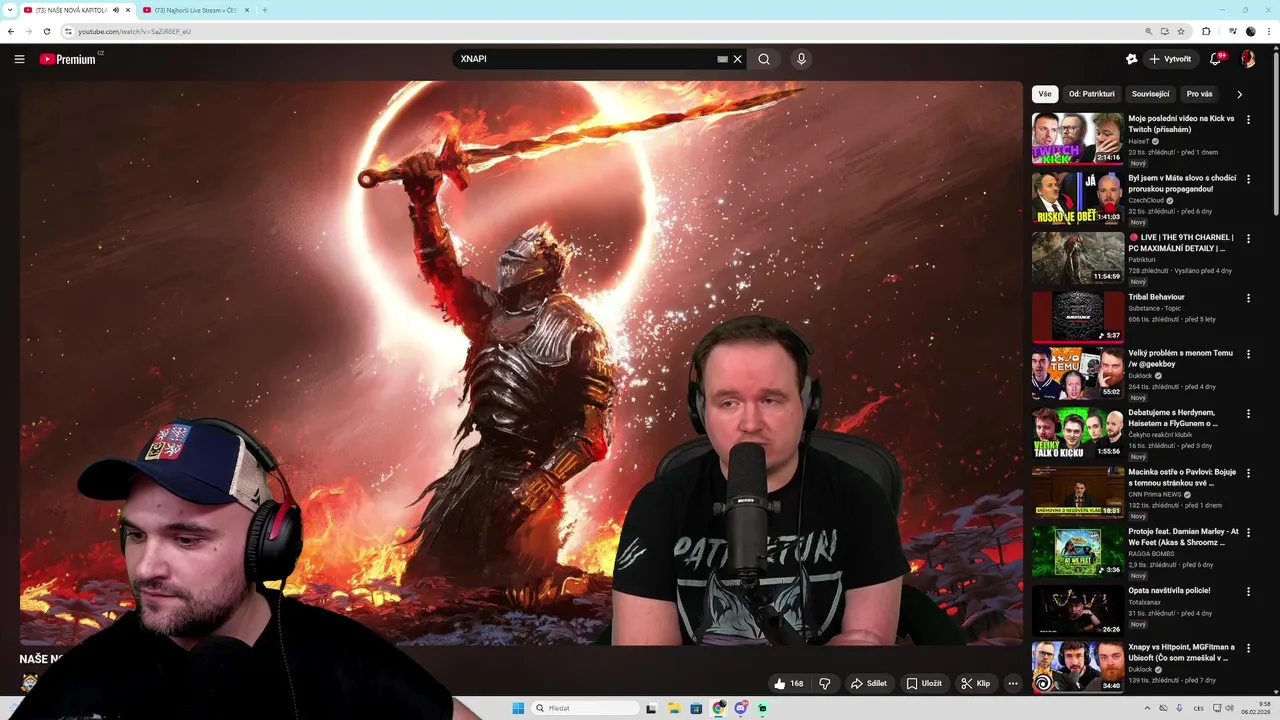Open the Chrome extensions puzzle icon
The height and width of the screenshot is (720, 1280).
click(x=1206, y=31)
